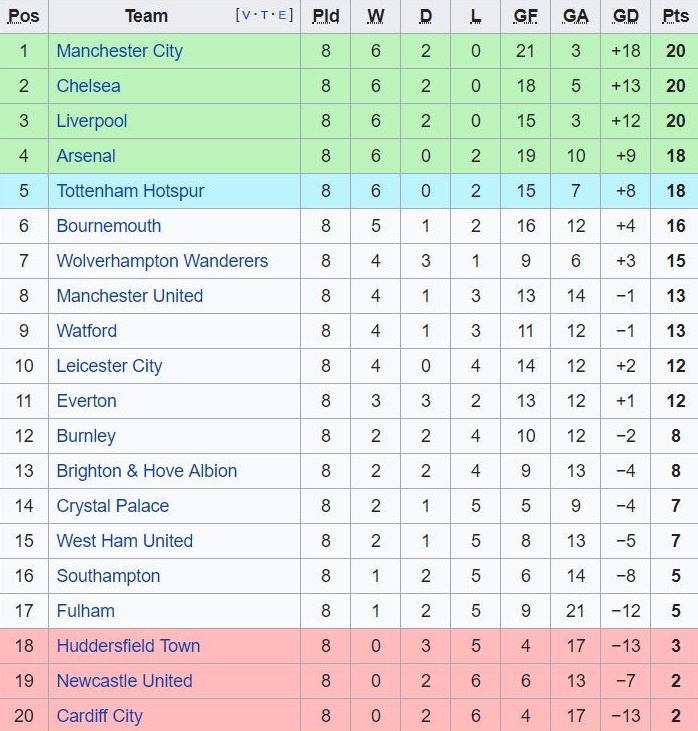Click the Pts column header
Viewport: 698px width, 731px height.
(675, 16)
